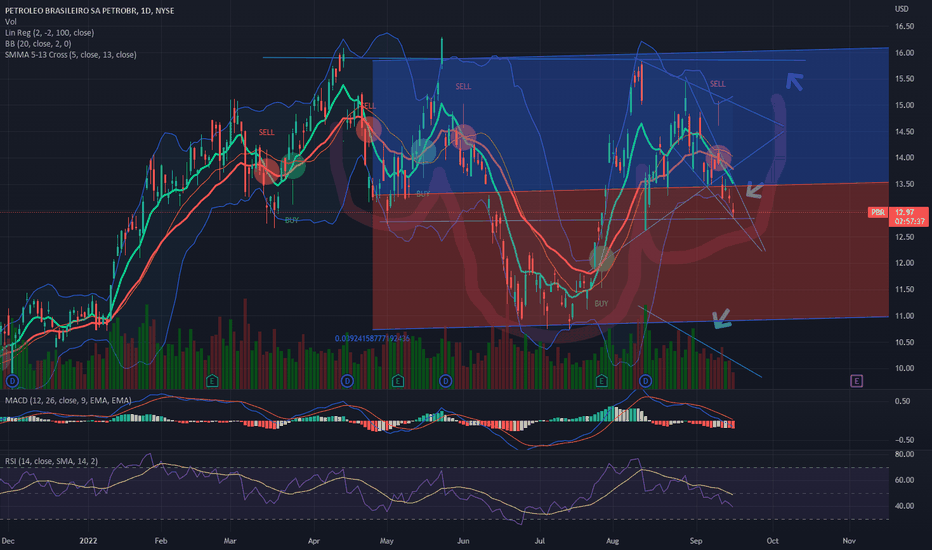
Task: Click the USD currency label on price axis
Action: tap(902, 9)
